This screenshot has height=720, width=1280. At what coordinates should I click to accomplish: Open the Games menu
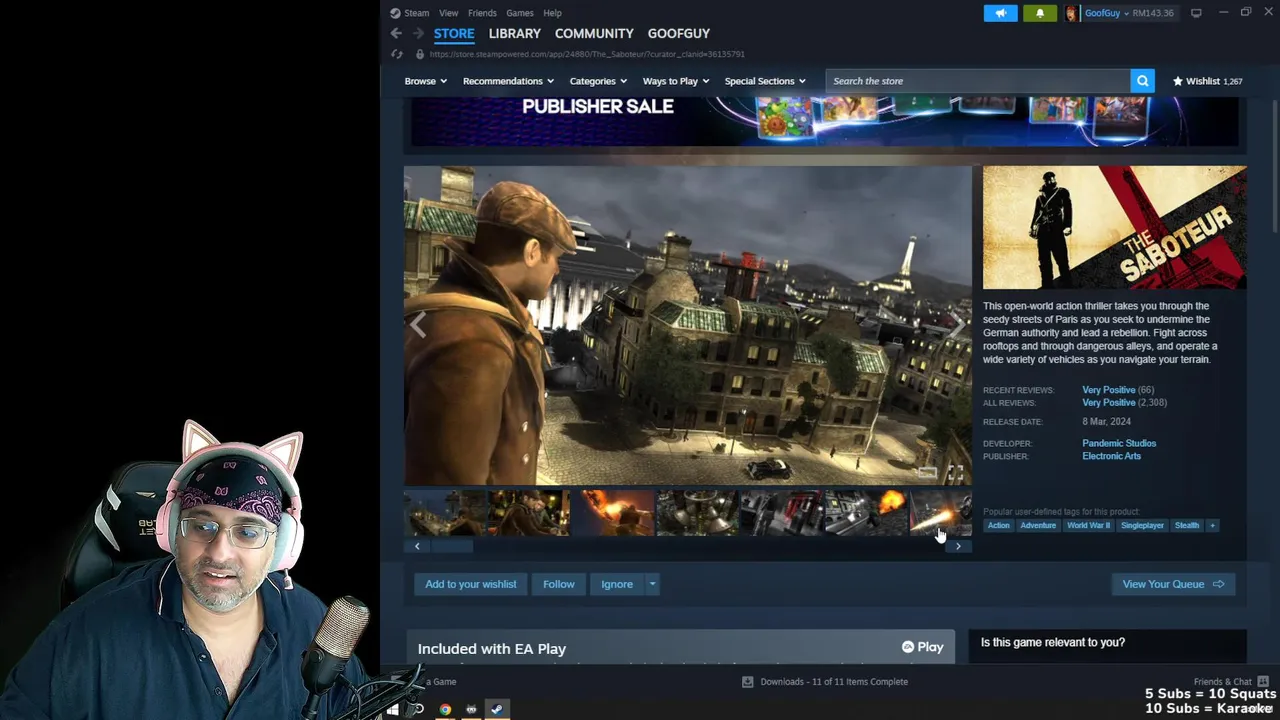coord(520,13)
